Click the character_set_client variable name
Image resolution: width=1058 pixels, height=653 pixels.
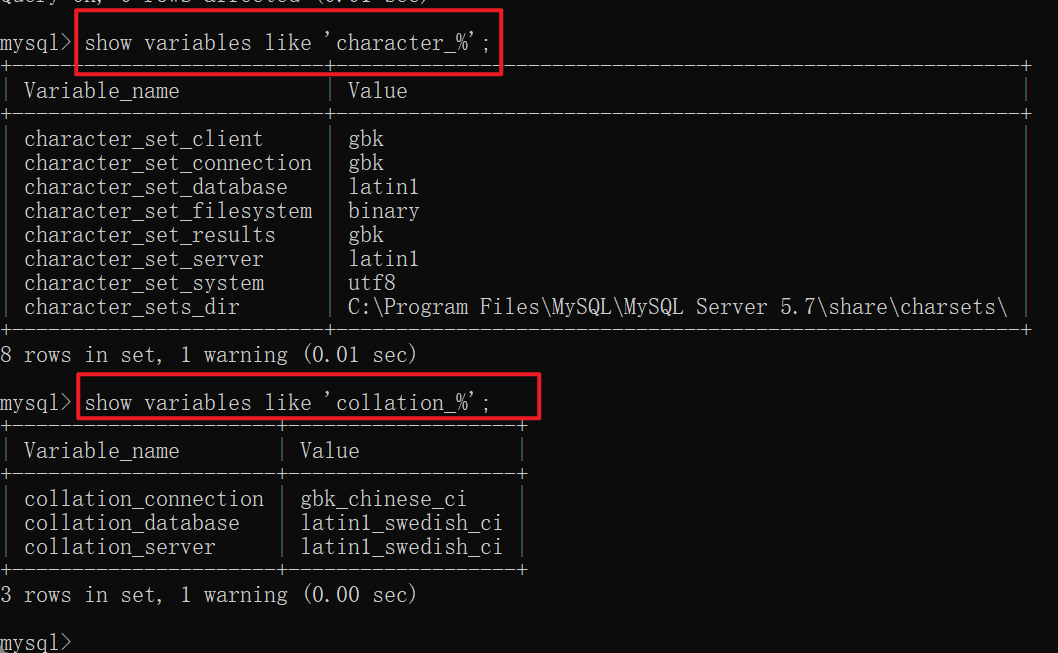[x=143, y=139]
